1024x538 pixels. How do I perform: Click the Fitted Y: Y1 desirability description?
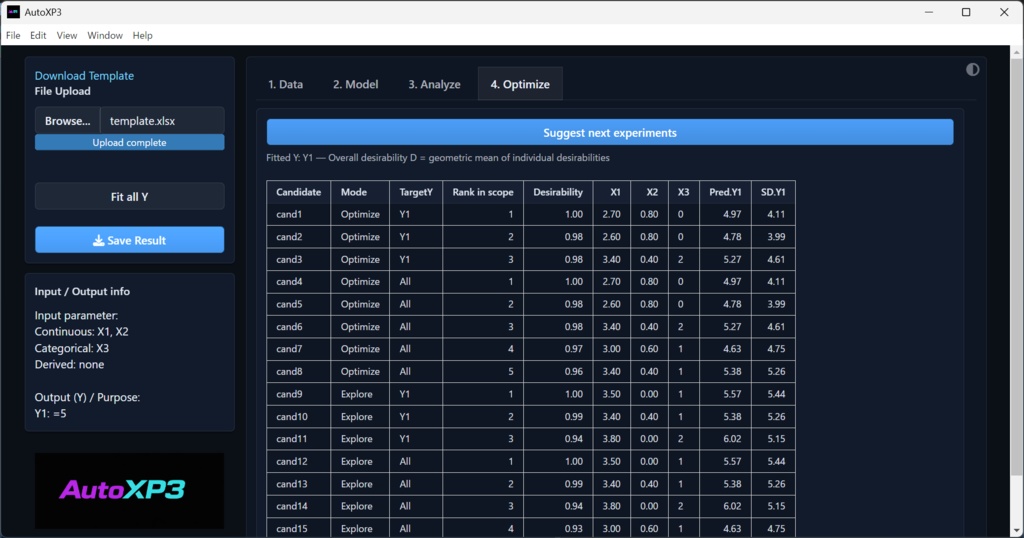(438, 157)
